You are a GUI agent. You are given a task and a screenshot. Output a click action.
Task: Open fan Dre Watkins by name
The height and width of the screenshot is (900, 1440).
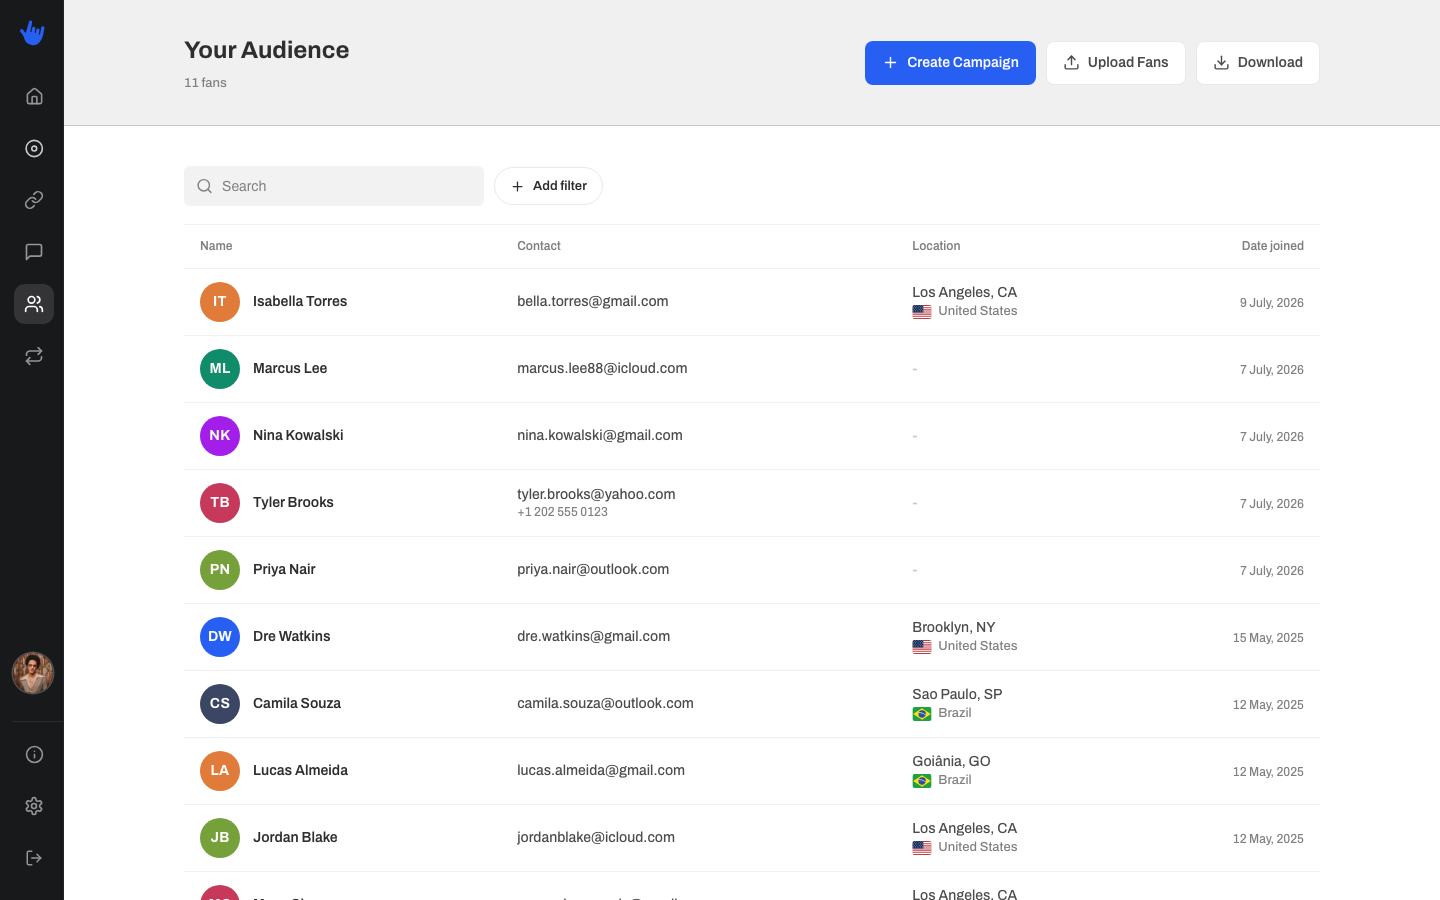click(291, 637)
